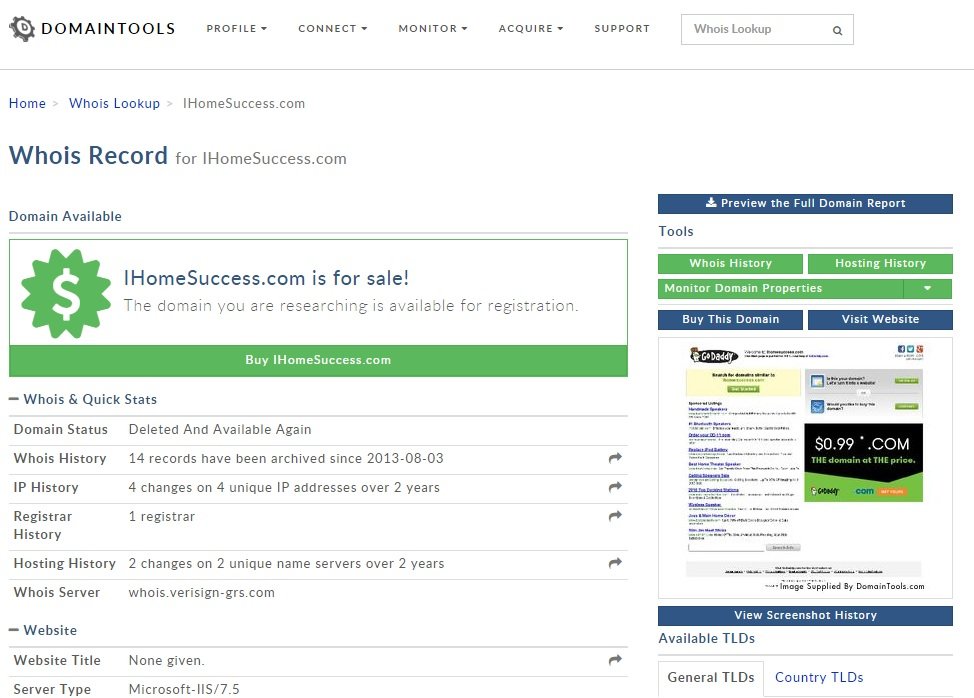Click the Buy This Domain button
The width and height of the screenshot is (974, 698).
click(730, 319)
